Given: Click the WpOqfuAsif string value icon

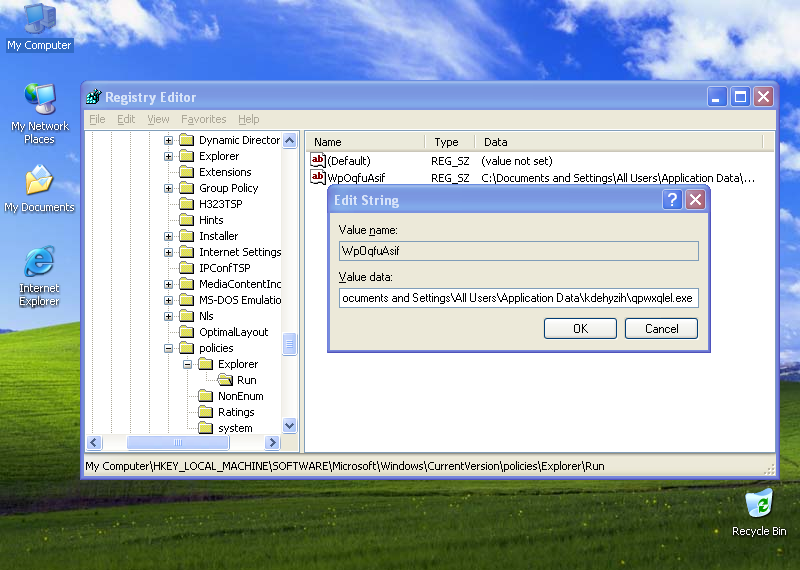Looking at the screenshot, I should click(x=318, y=178).
